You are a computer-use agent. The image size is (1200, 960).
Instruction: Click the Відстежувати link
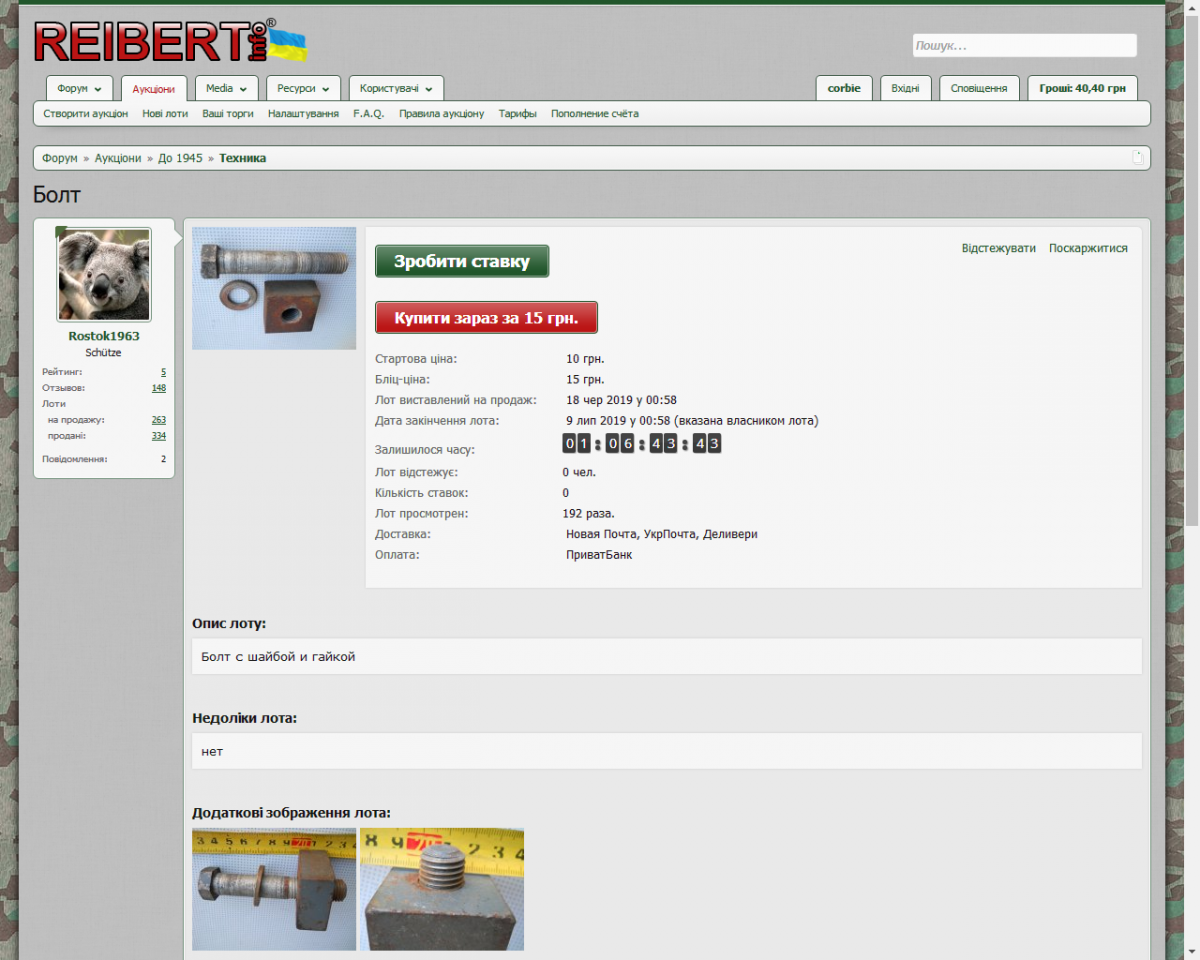998,248
